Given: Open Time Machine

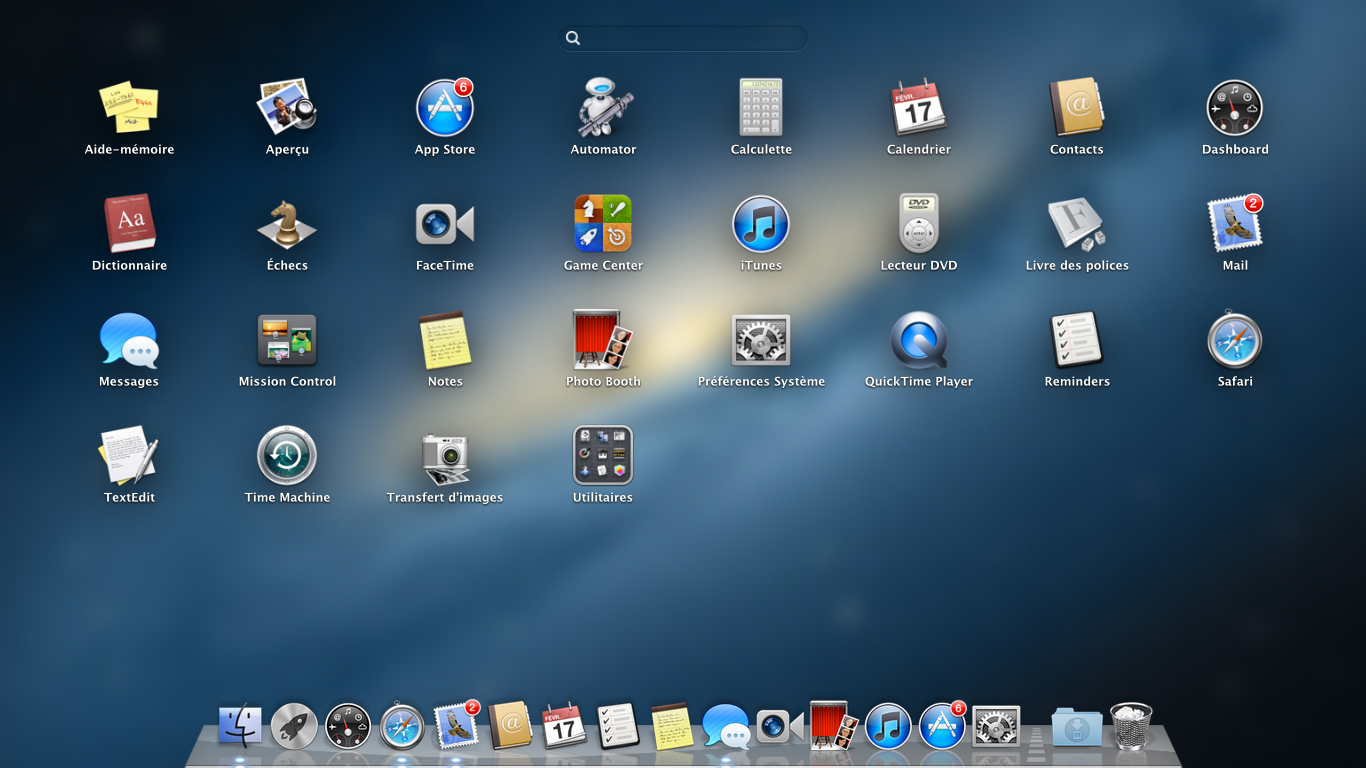Looking at the screenshot, I should coord(287,456).
